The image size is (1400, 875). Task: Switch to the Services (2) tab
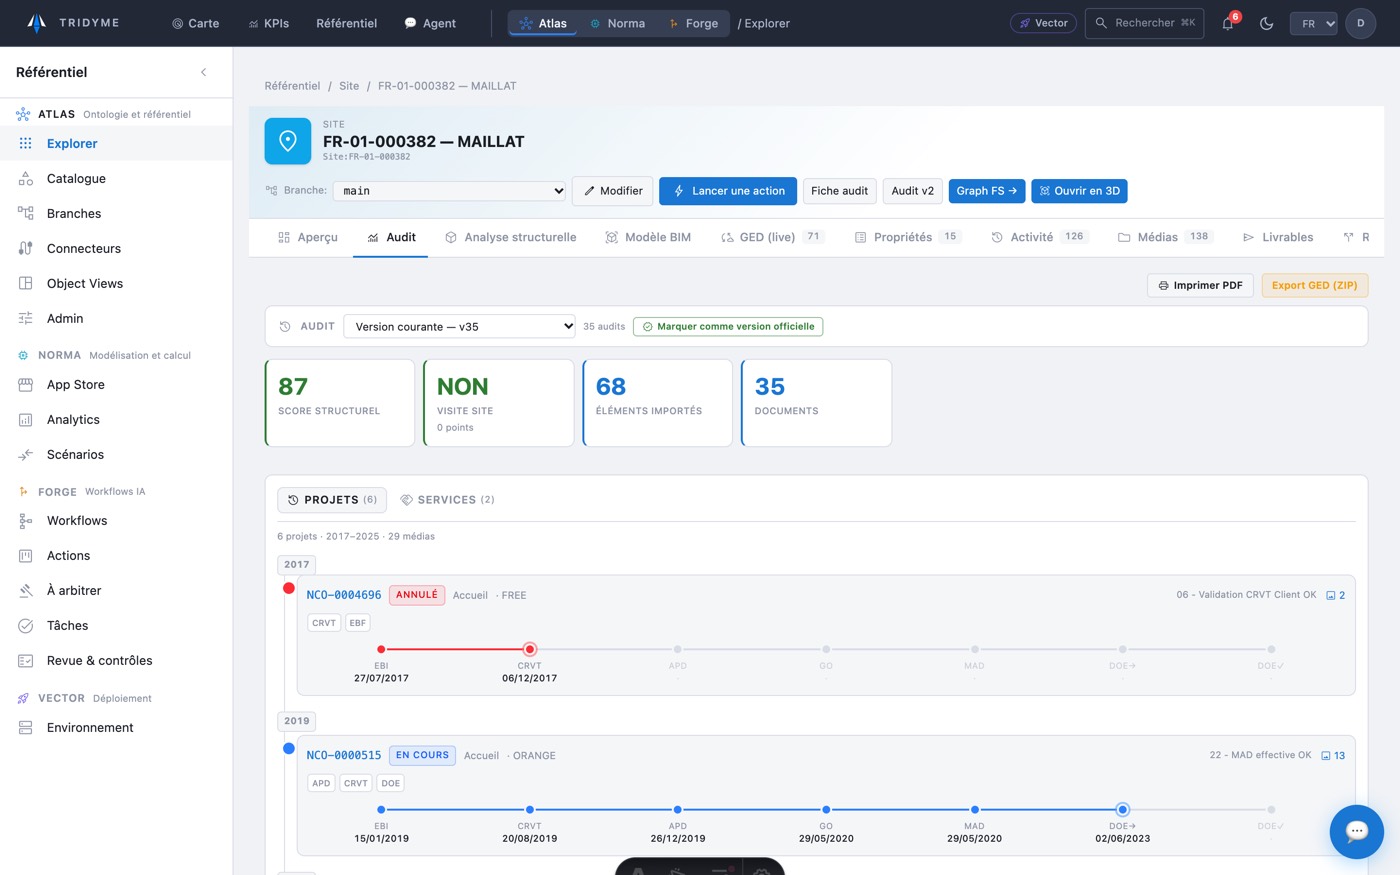(x=447, y=500)
